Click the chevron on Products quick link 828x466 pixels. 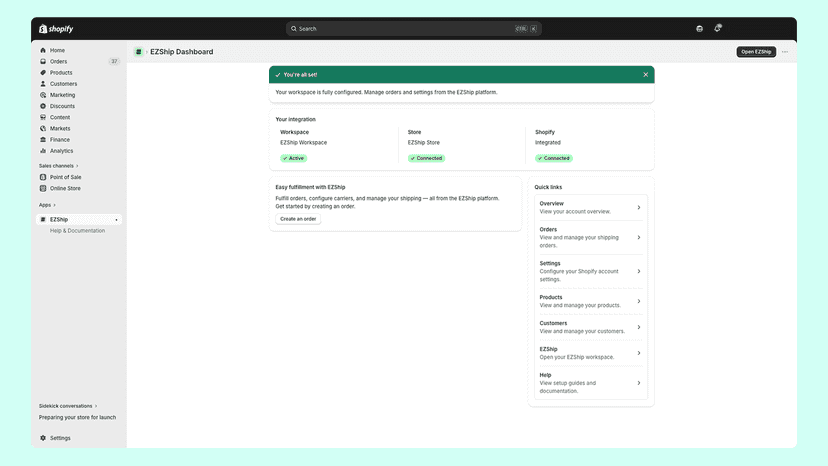[638, 301]
